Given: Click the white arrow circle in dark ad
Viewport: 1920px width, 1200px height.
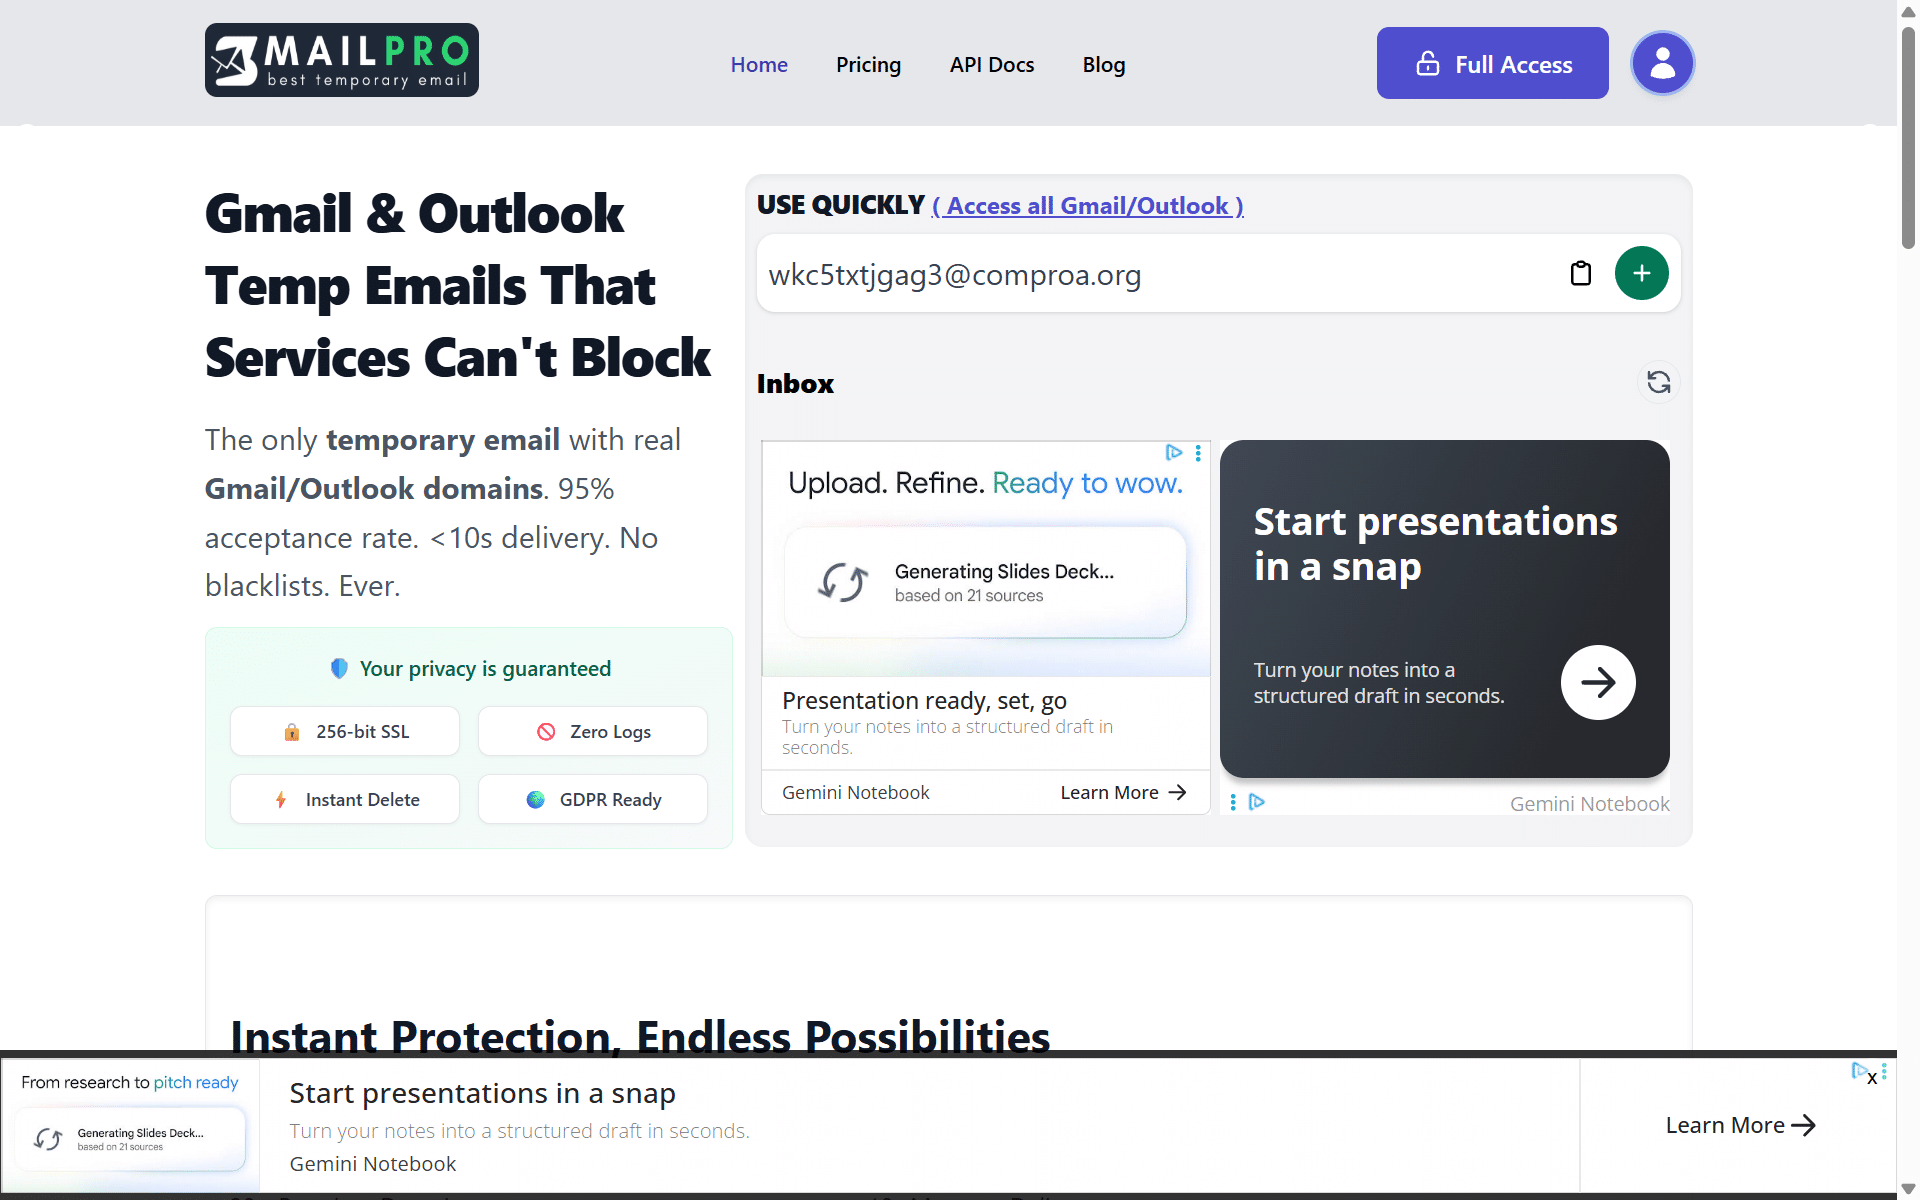Looking at the screenshot, I should point(1598,682).
